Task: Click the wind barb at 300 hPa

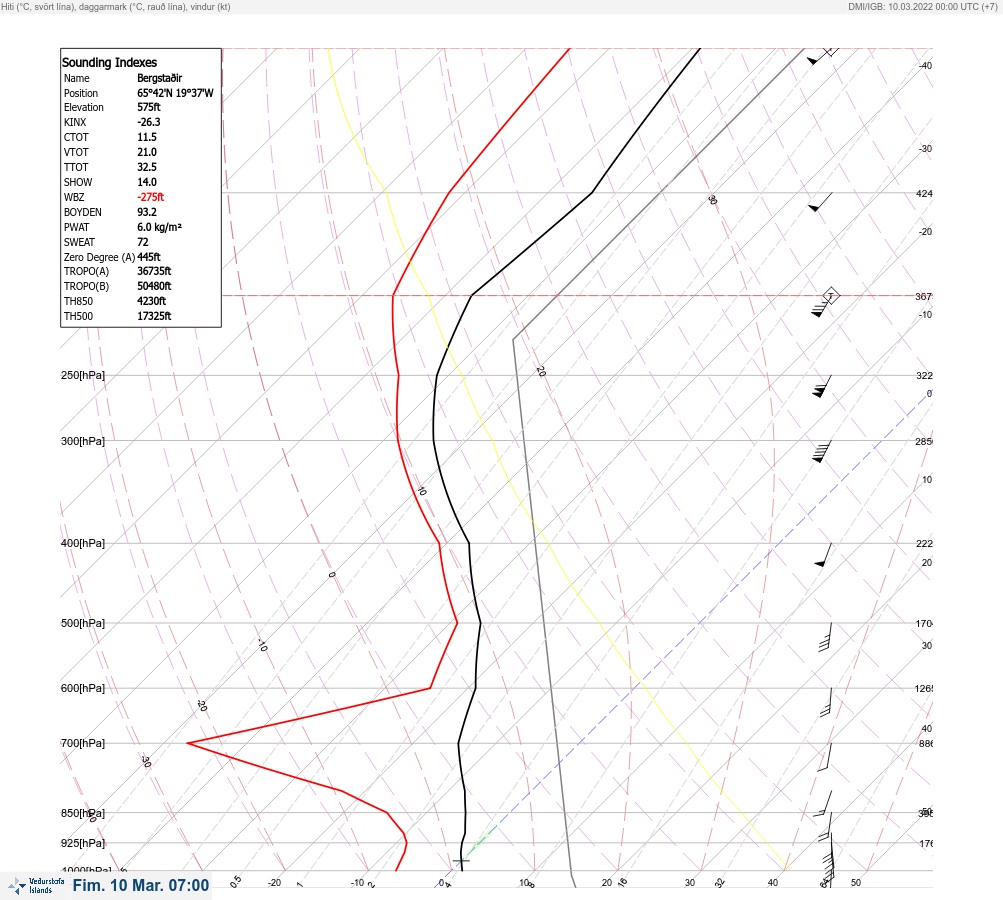Action: 822,452
